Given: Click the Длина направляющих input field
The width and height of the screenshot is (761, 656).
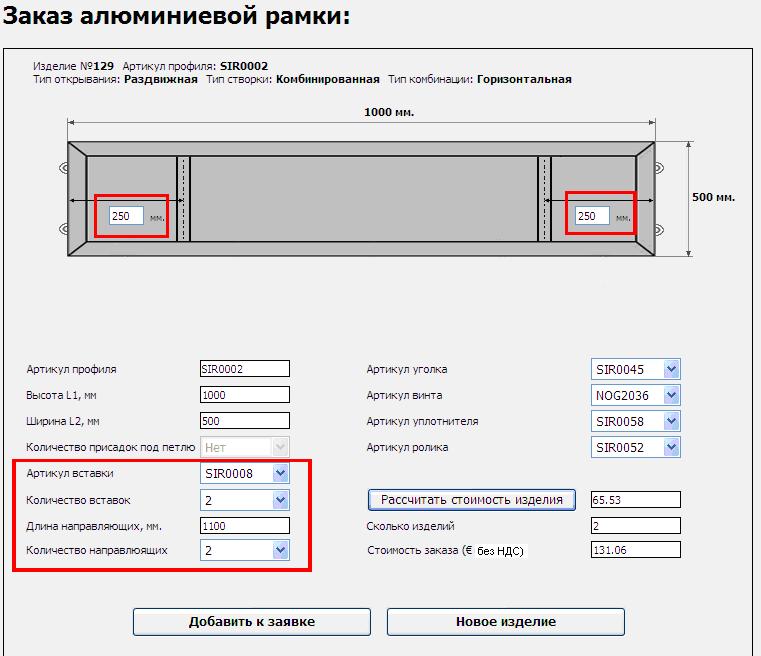Looking at the screenshot, I should point(244,525).
